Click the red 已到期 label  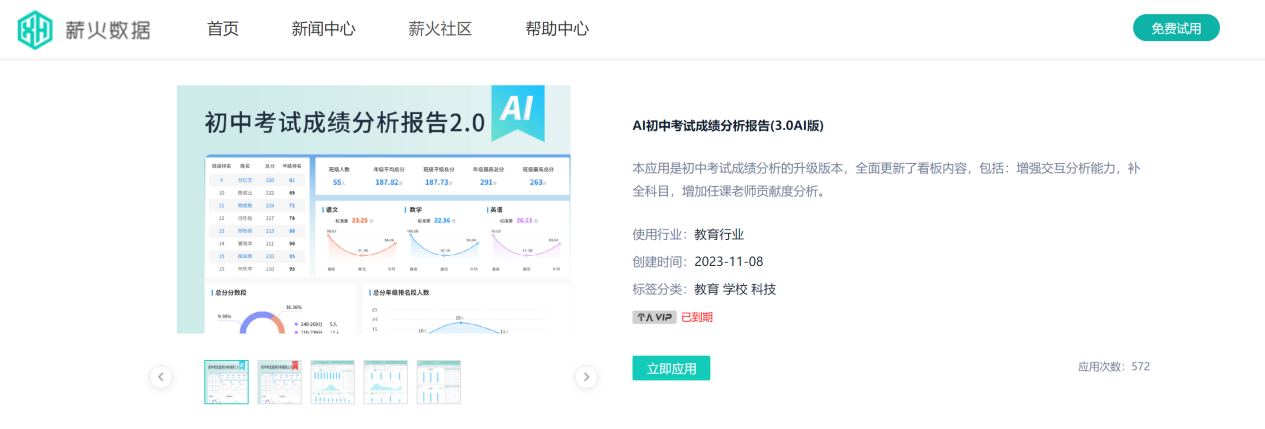click(x=697, y=317)
